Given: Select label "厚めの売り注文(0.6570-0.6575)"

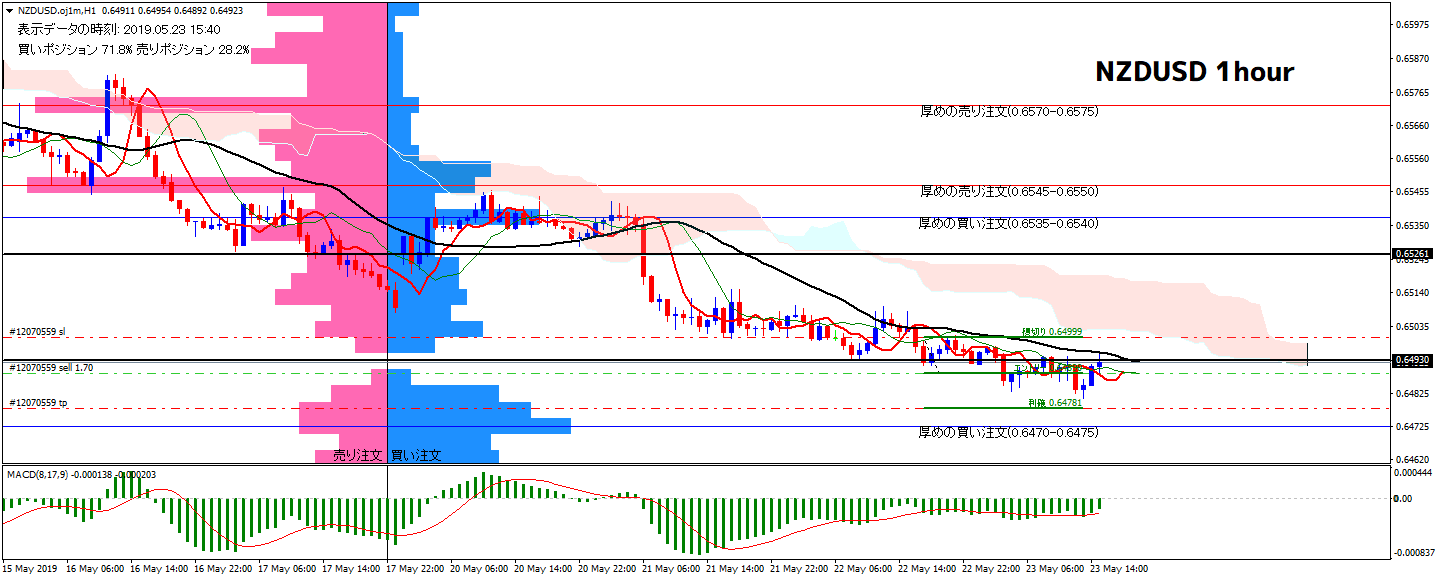Looking at the screenshot, I should 1009,112.
